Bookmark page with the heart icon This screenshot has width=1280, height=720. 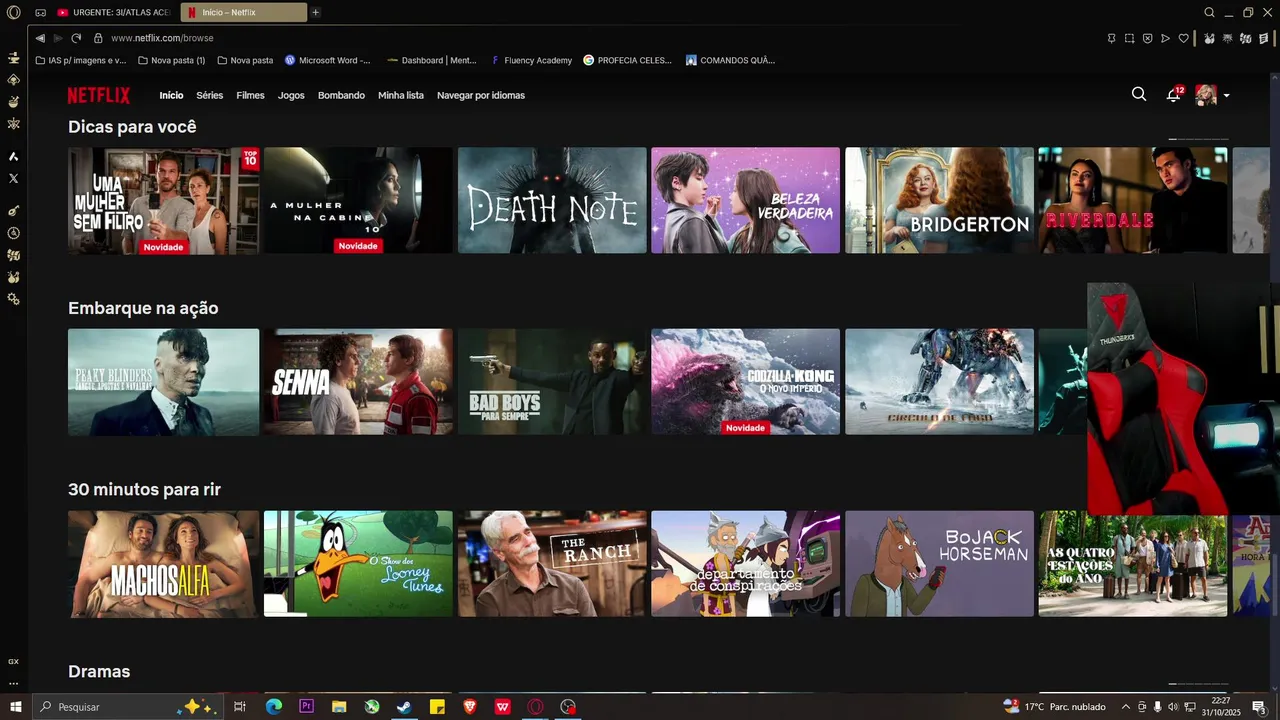[1183, 38]
